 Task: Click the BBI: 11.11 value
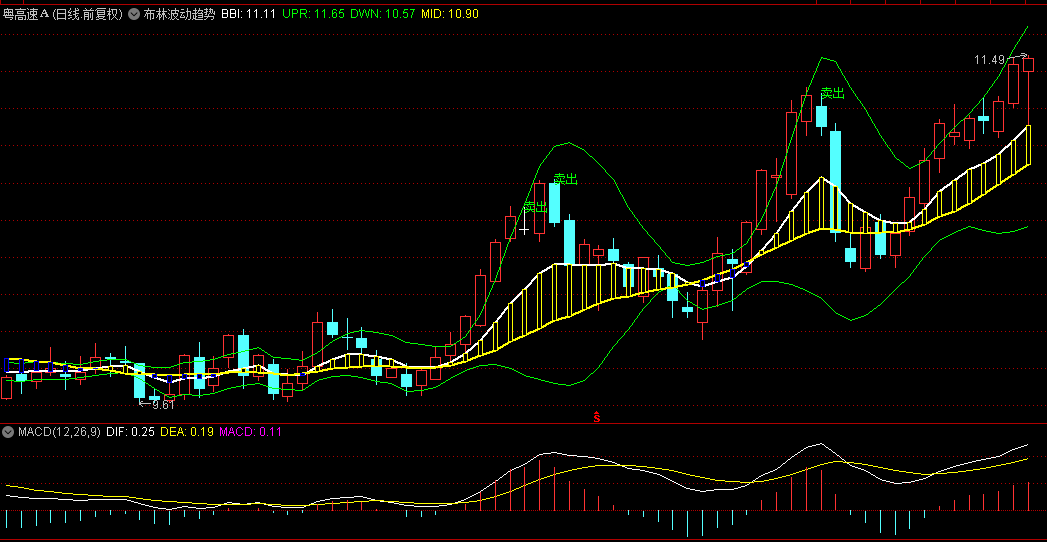(x=248, y=14)
